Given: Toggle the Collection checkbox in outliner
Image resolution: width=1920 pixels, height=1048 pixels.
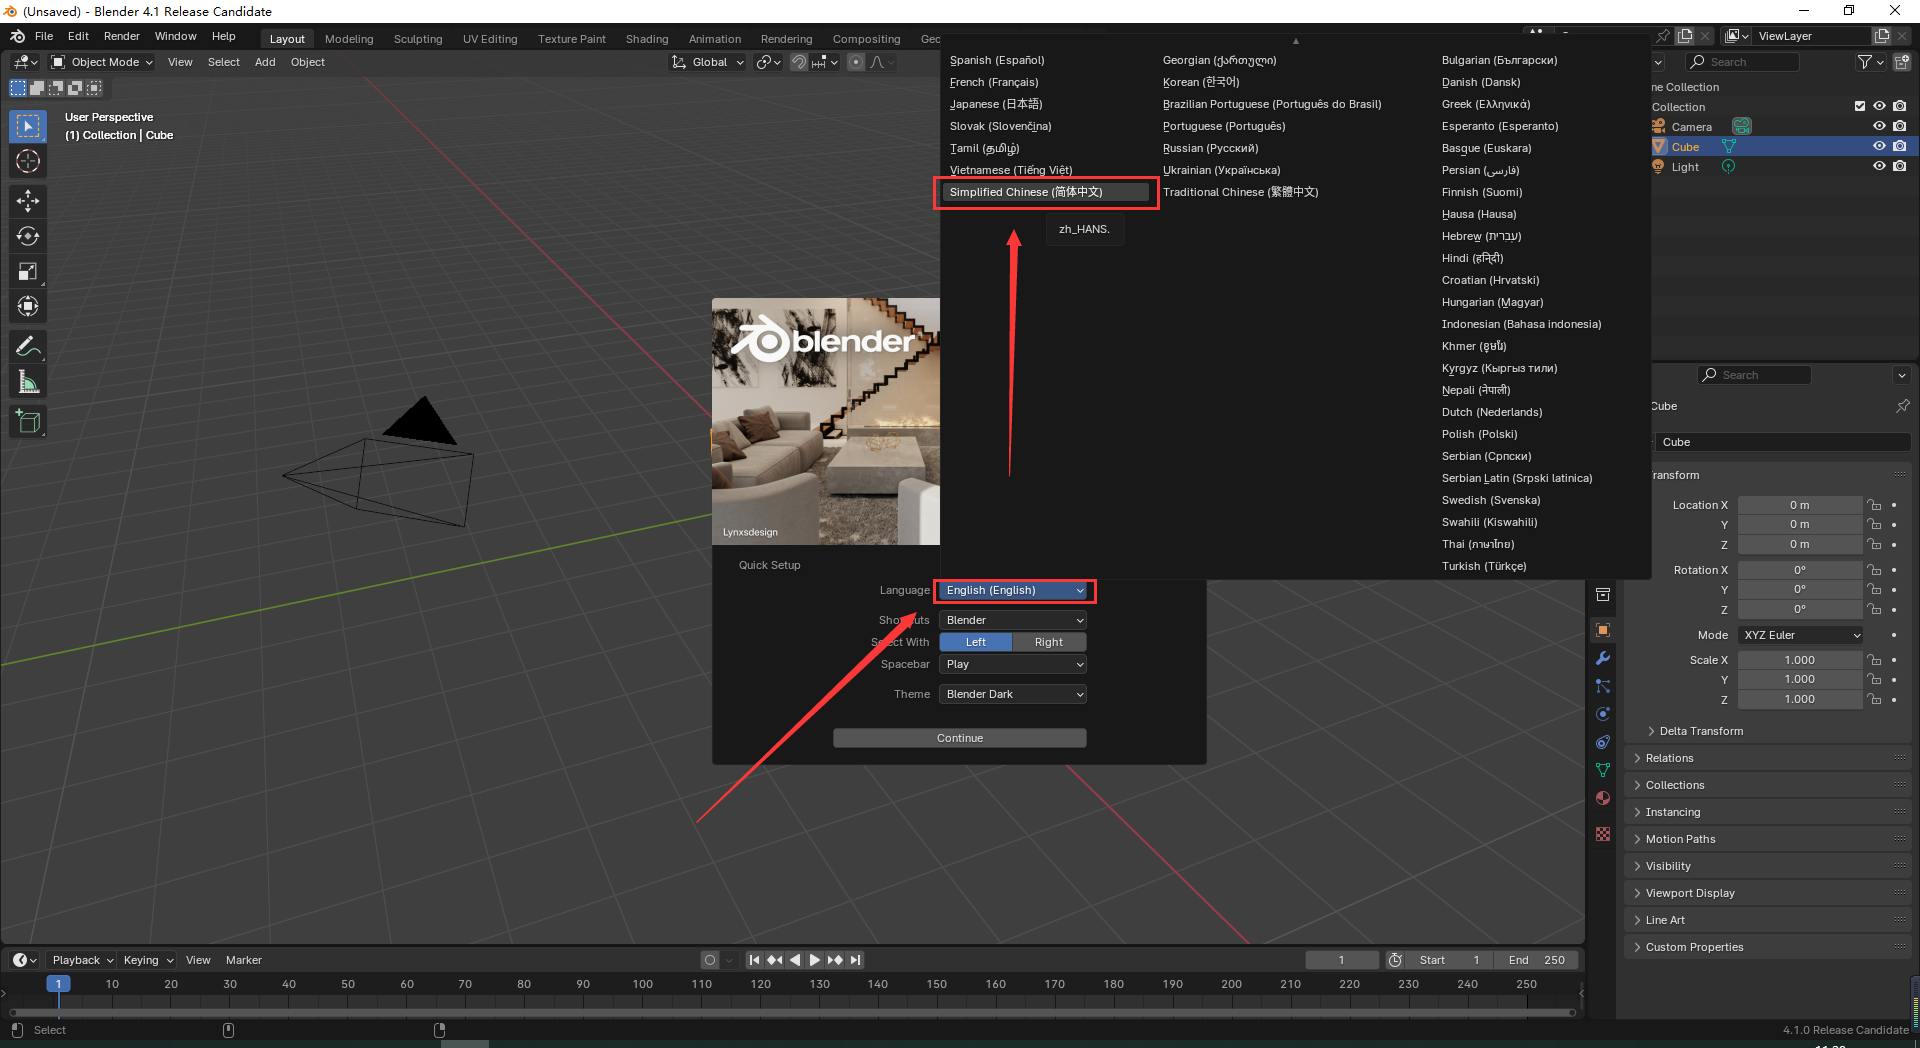Looking at the screenshot, I should click(1860, 106).
